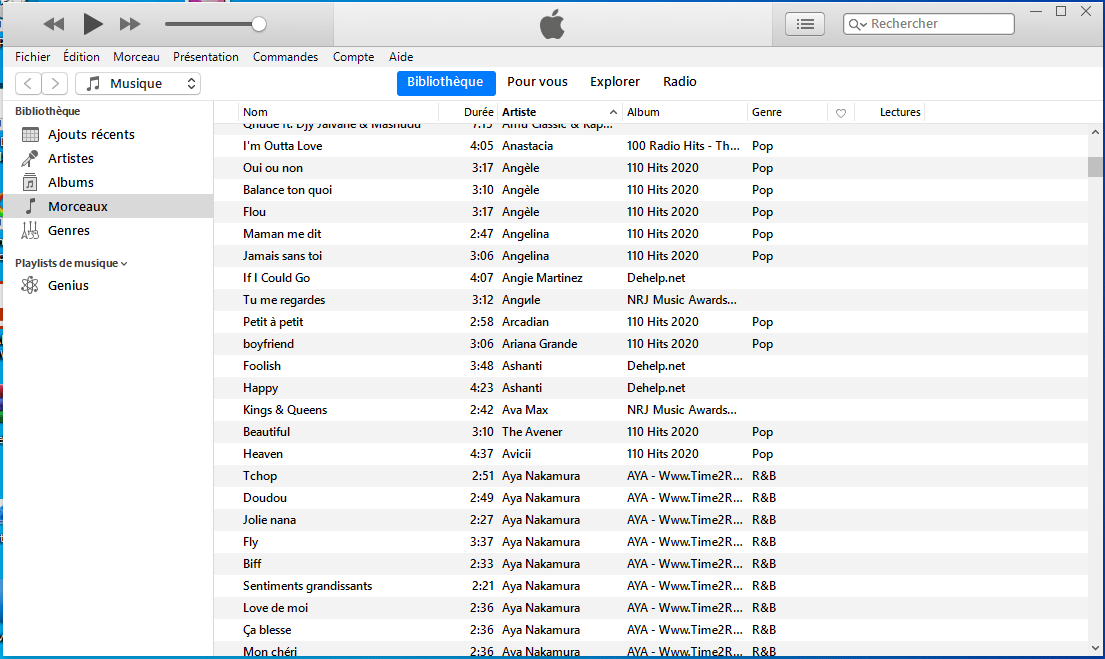Click the vertical scrollbar thumb

[1095, 167]
